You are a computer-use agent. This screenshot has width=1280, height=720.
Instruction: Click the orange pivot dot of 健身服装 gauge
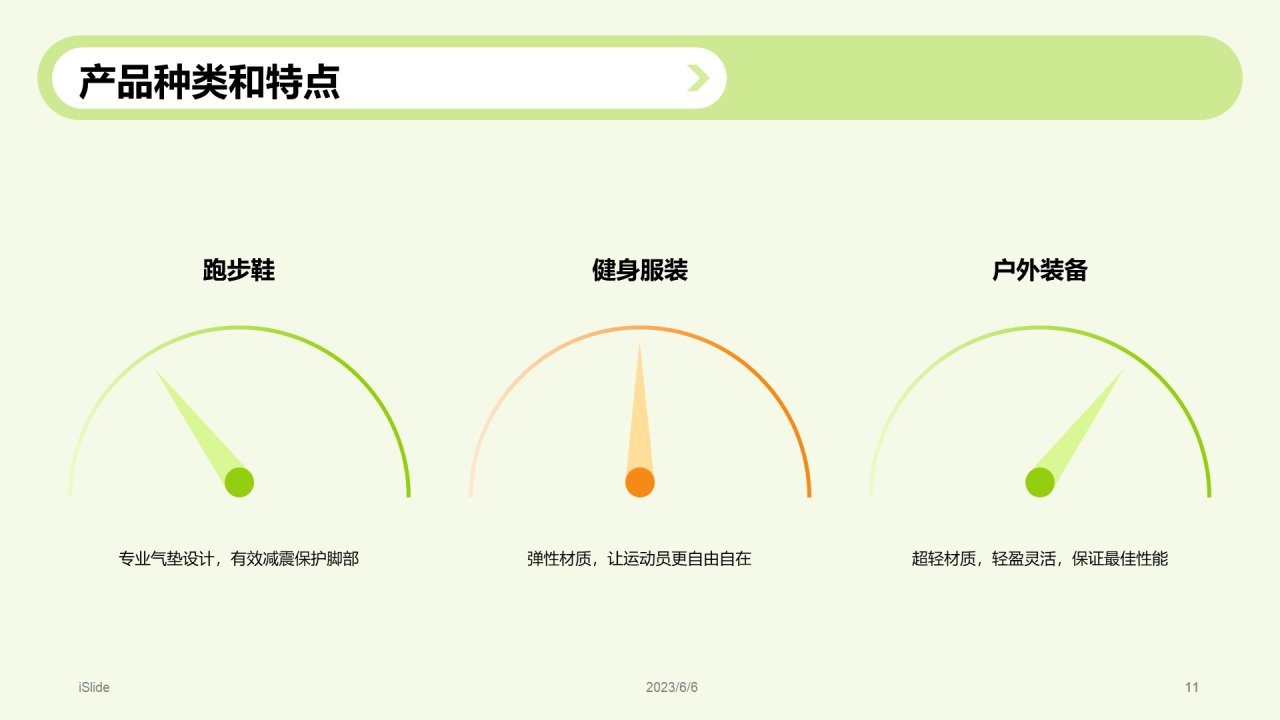coord(640,482)
